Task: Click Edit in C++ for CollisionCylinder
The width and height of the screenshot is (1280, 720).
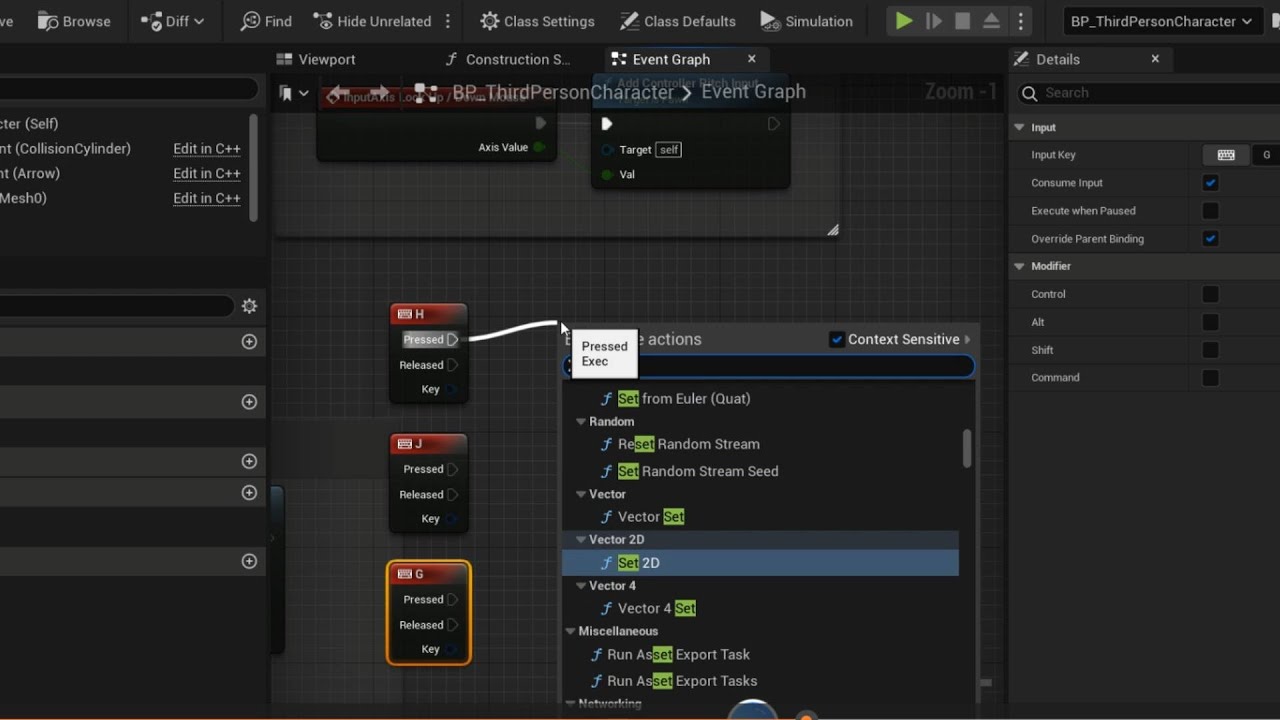Action: pos(207,148)
